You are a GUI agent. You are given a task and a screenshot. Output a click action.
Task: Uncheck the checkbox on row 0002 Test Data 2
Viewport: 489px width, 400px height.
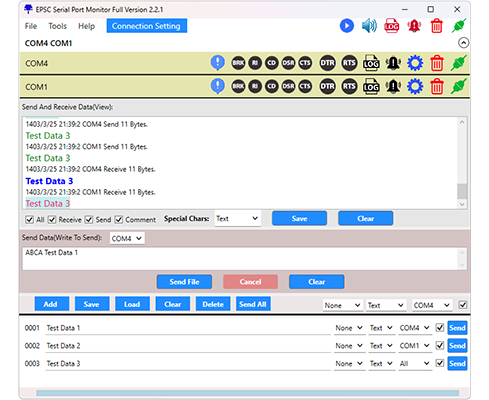440,345
